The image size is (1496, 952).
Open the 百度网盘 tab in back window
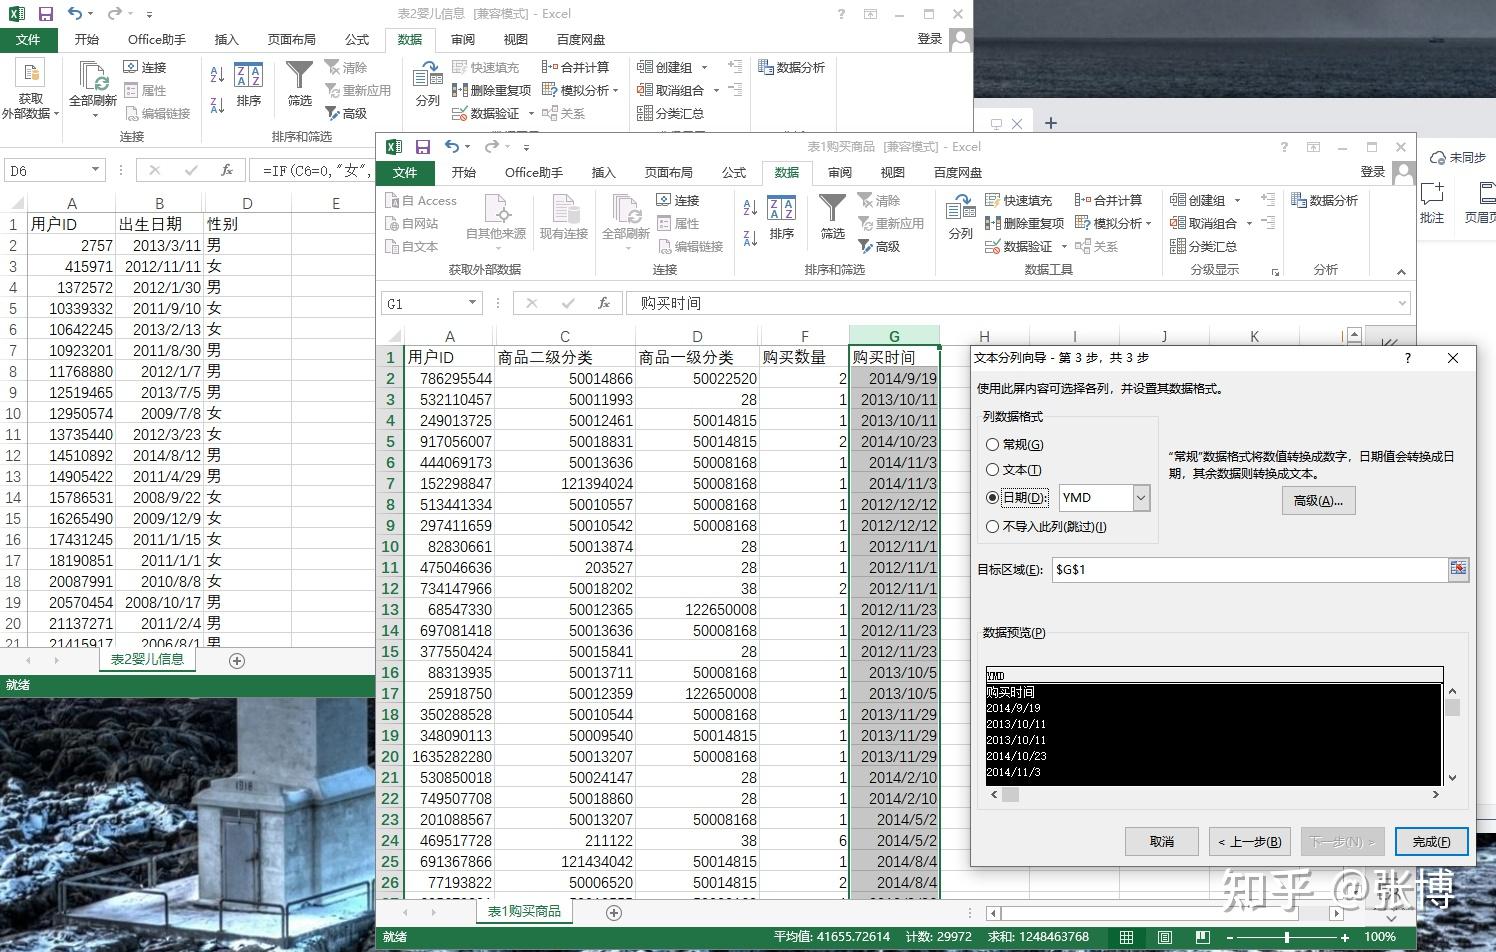(x=581, y=39)
